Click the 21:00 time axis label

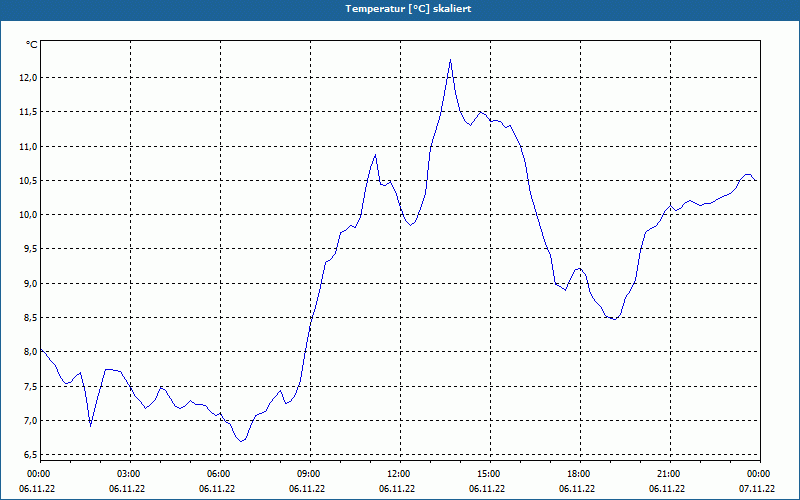[x=670, y=474]
